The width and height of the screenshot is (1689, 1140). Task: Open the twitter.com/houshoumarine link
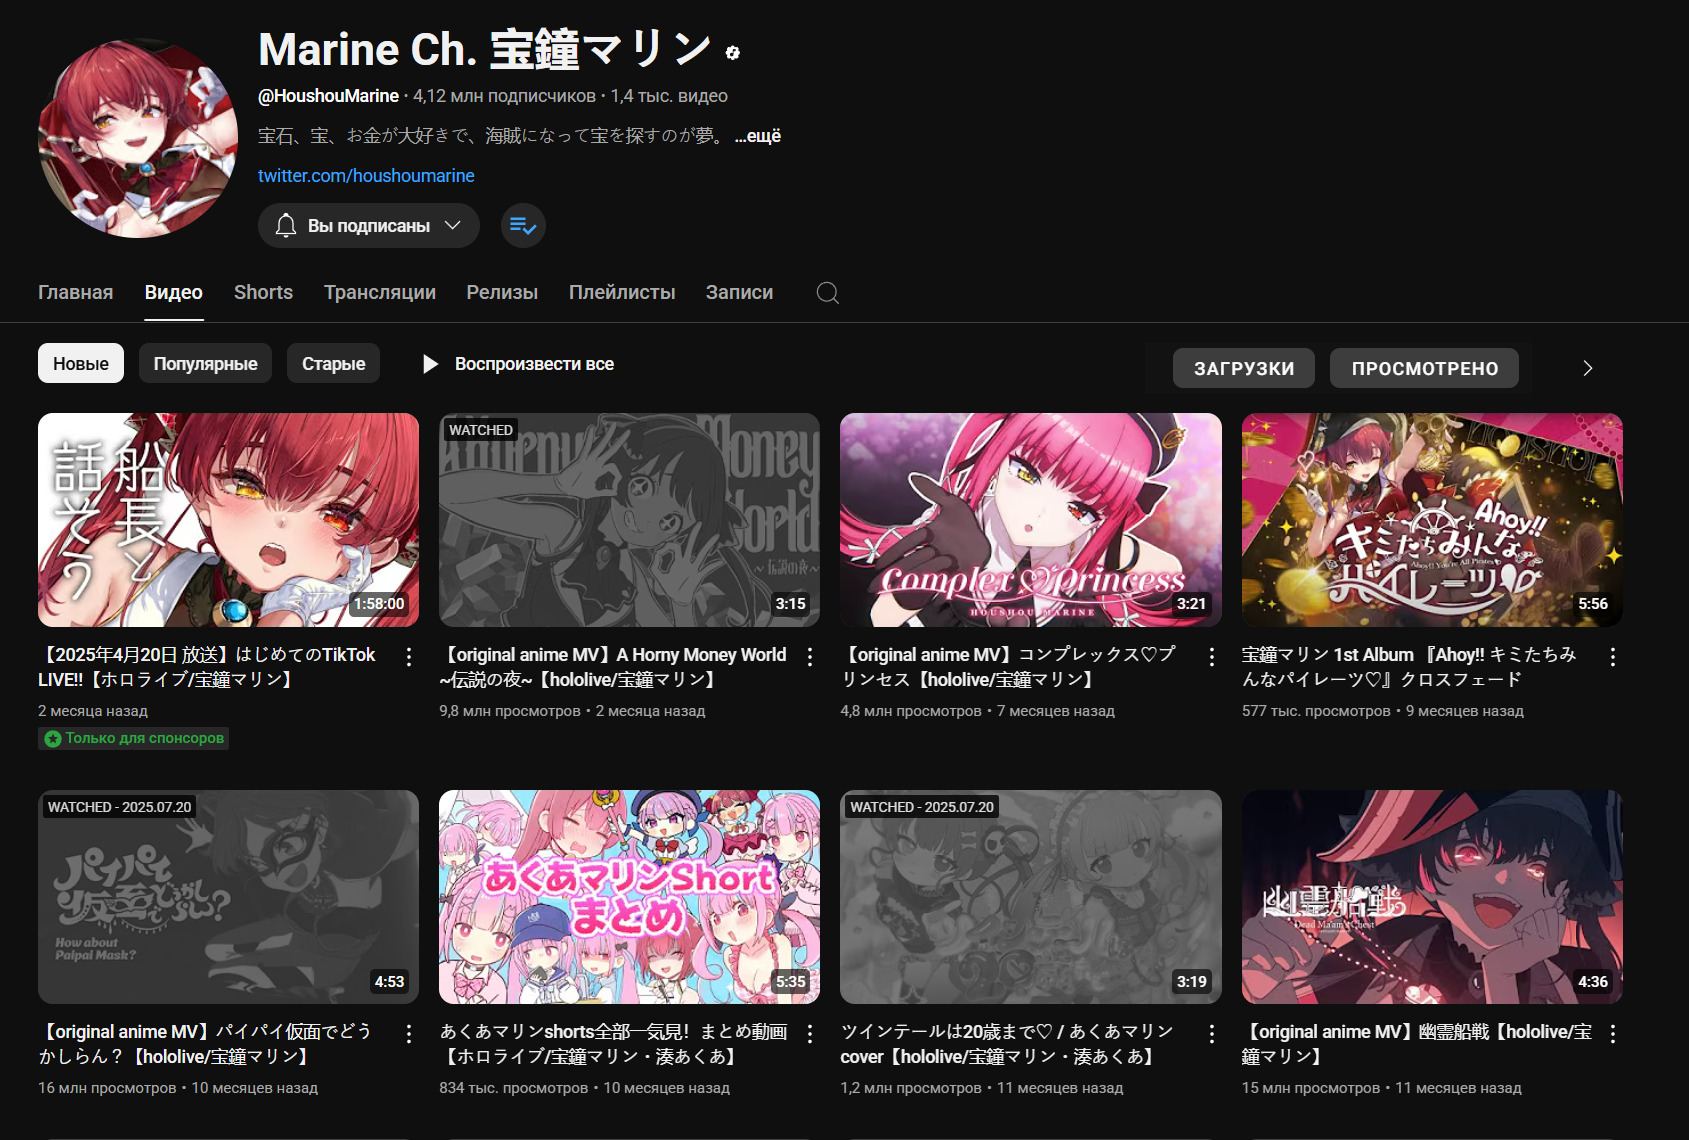coord(366,176)
